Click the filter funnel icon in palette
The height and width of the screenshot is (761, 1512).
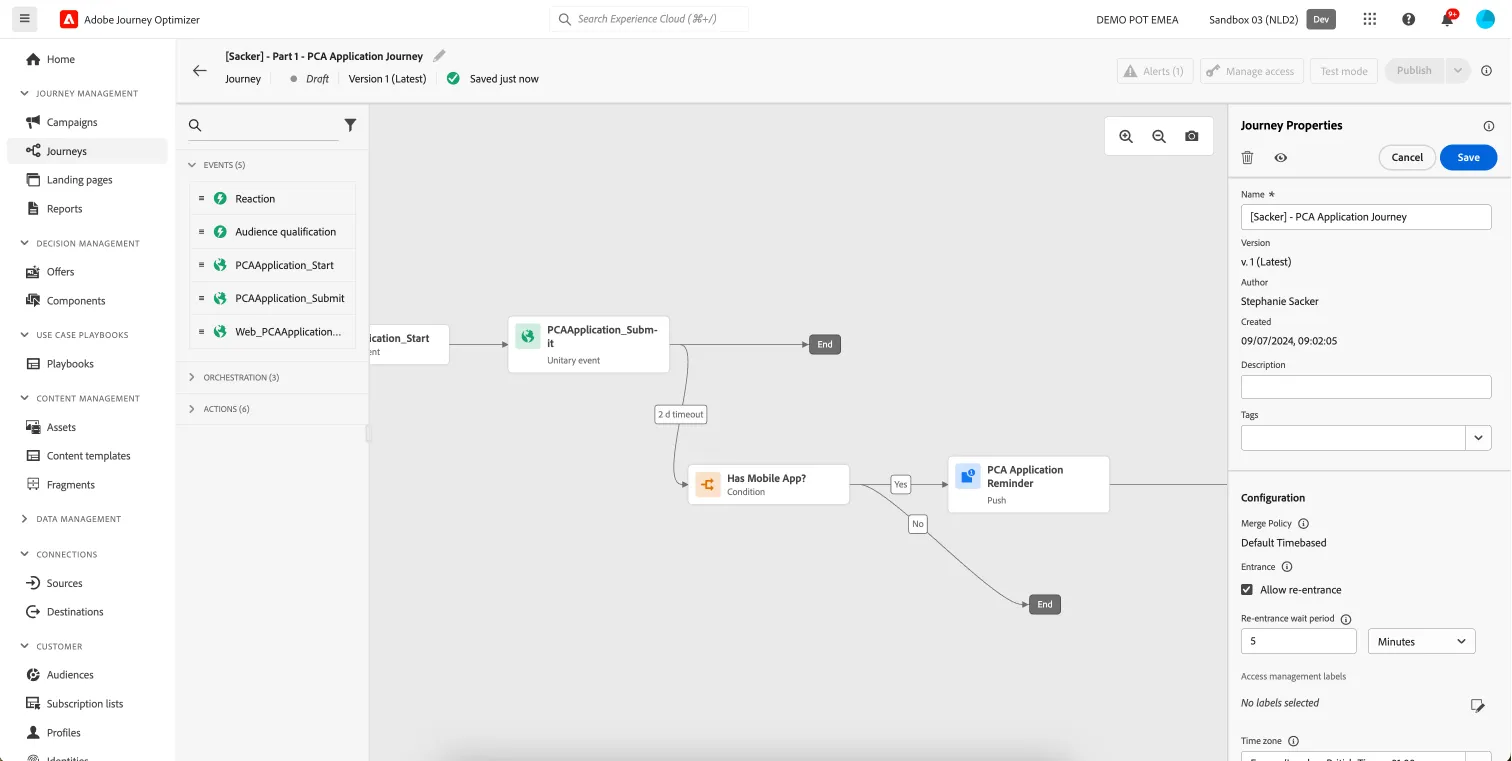(350, 125)
